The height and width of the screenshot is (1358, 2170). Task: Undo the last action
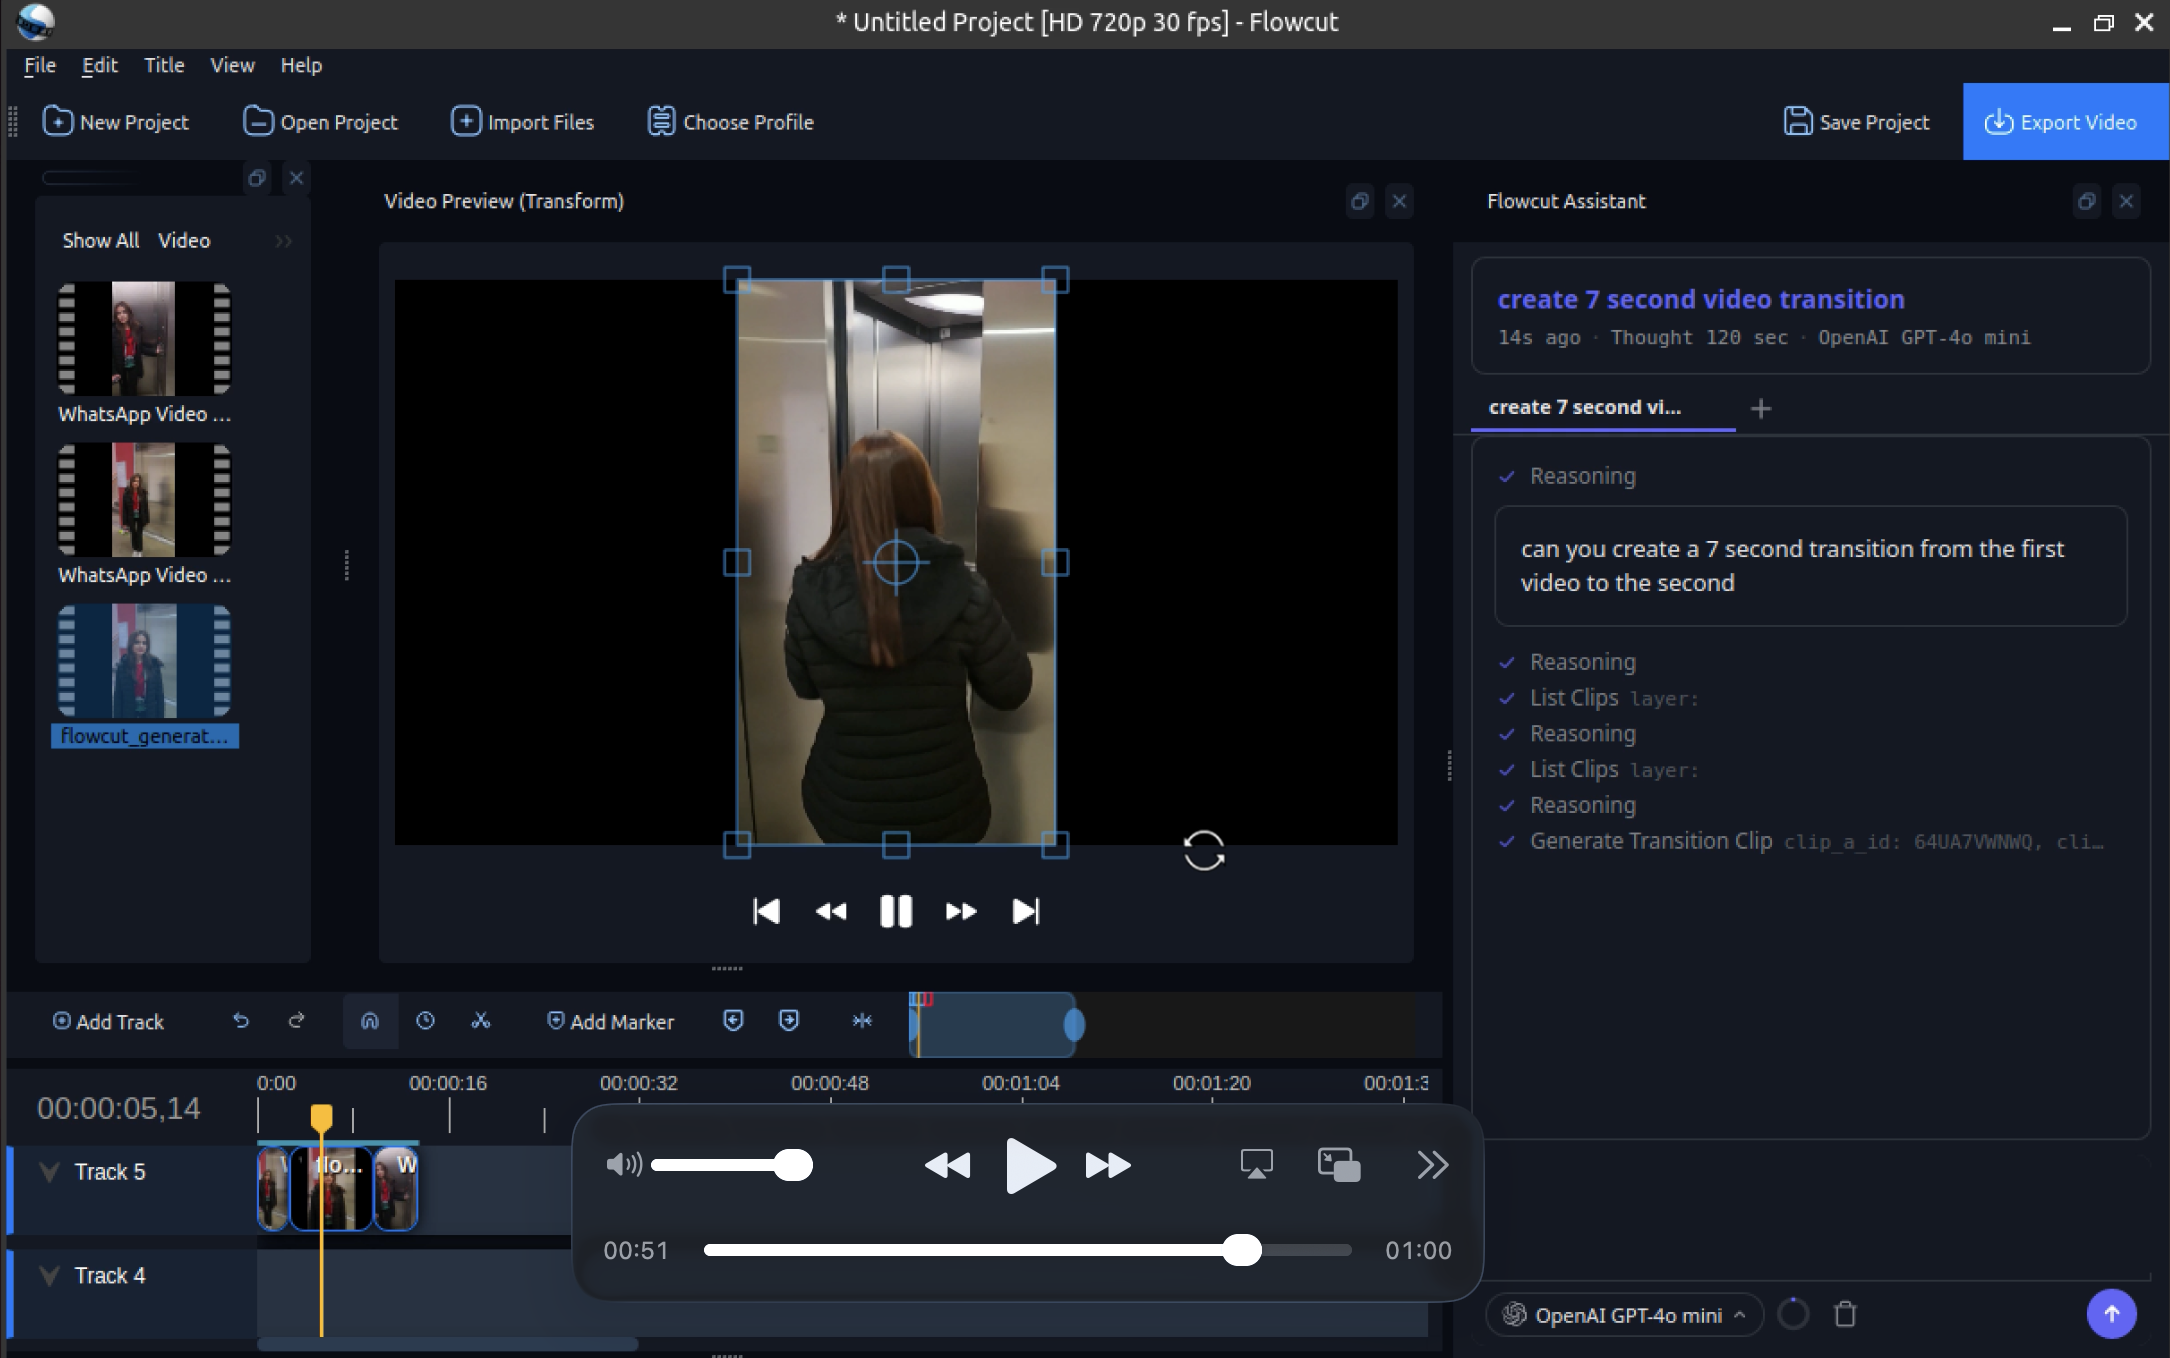241,1021
